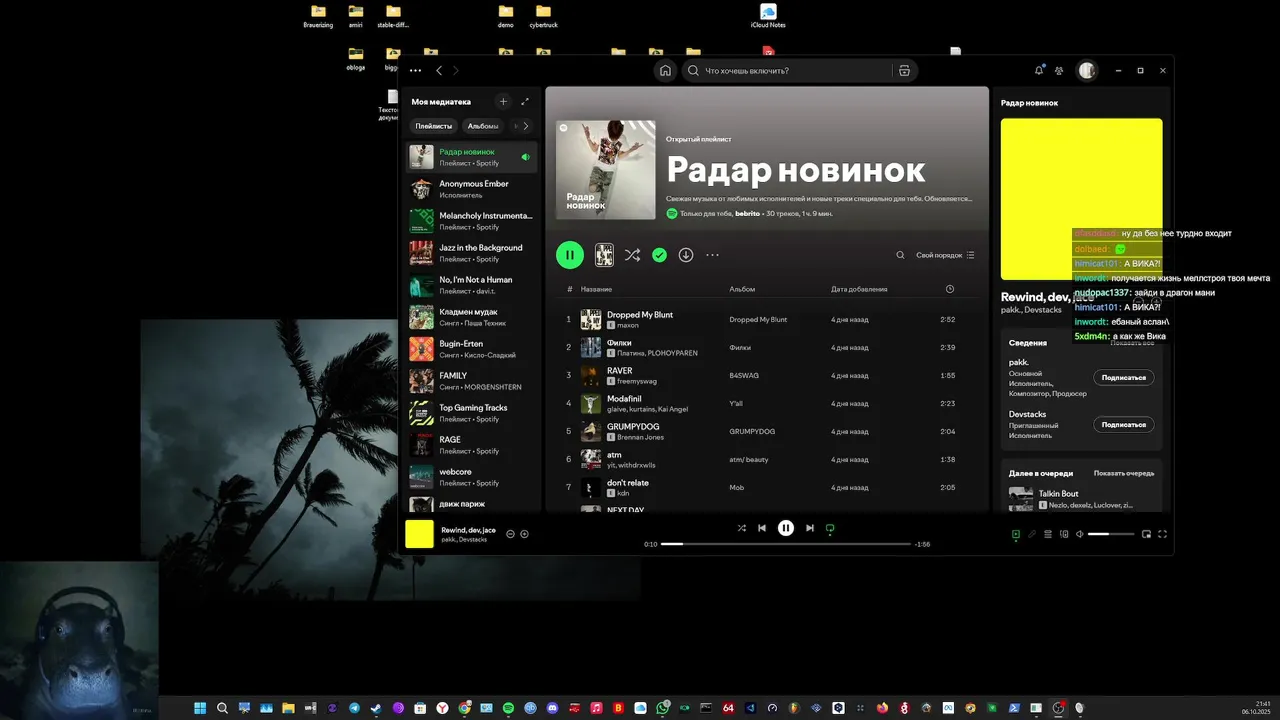Image resolution: width=1280 pixels, height=720 pixels.
Task: Open Кладмен мудак single in library
Action: pyautogui.click(x=472, y=317)
